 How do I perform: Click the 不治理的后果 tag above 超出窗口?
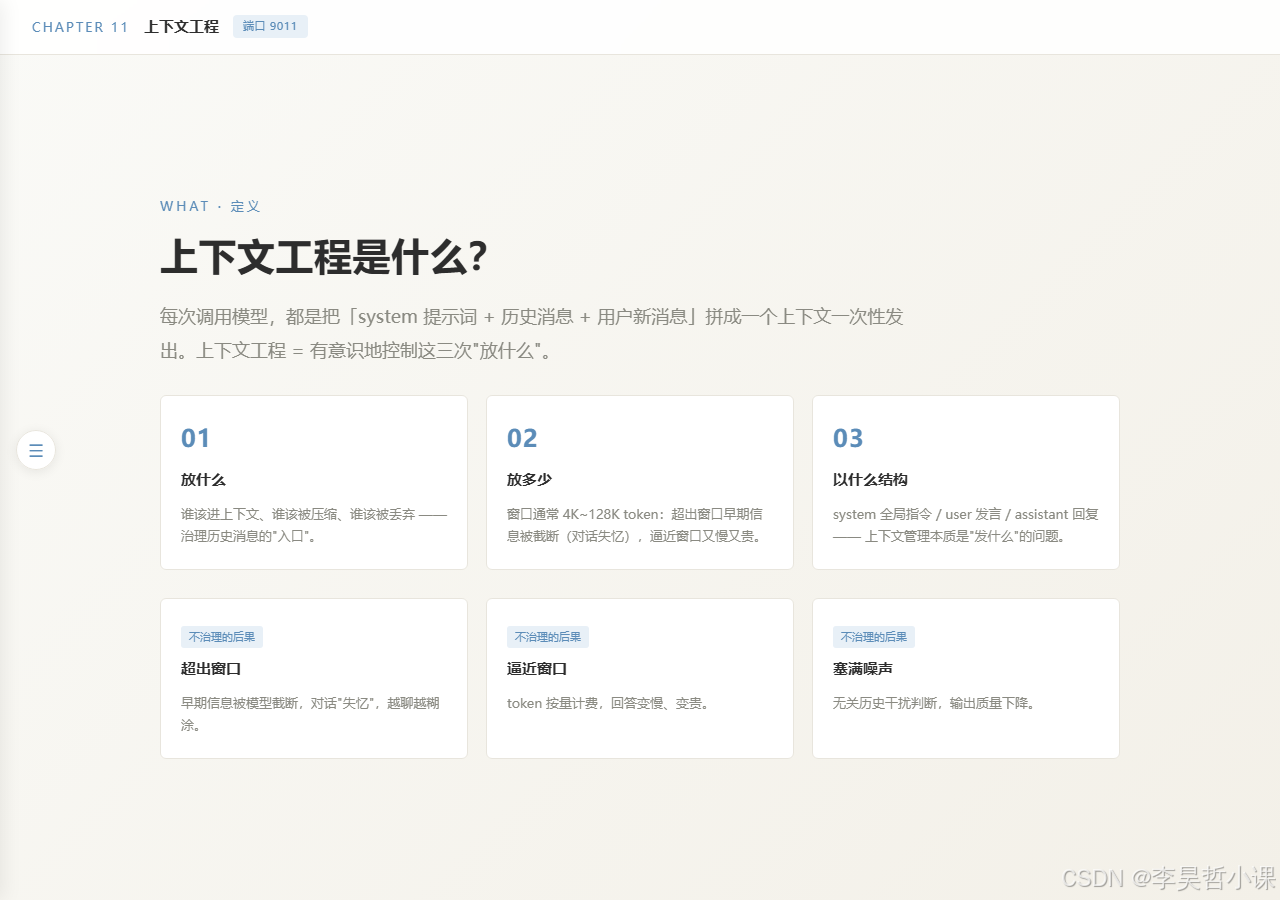222,637
